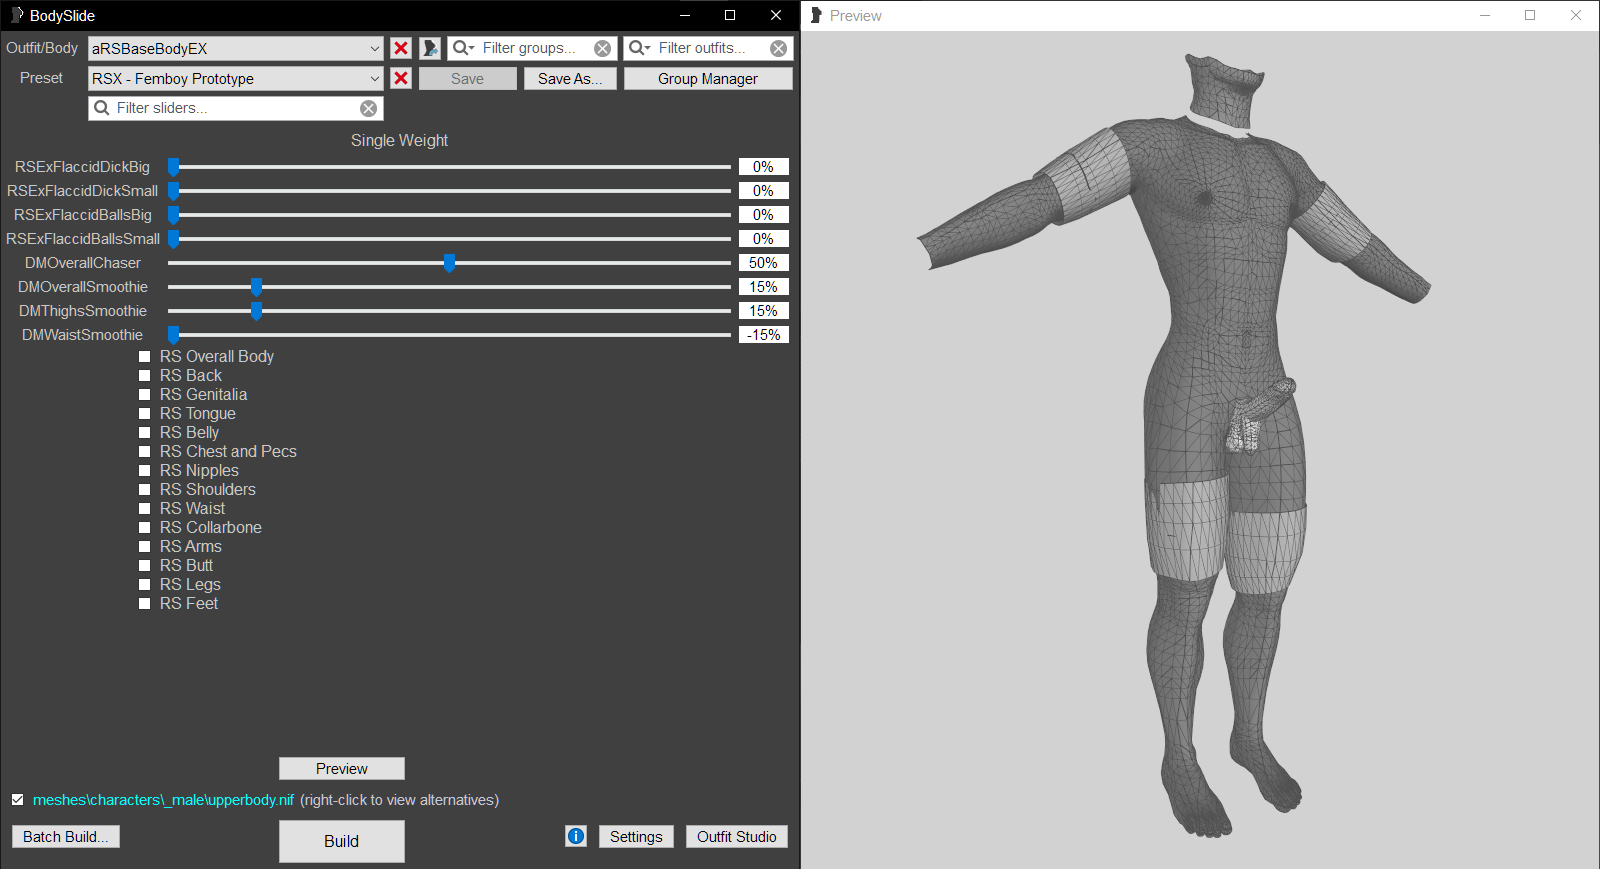Toggle the RS Waist checkbox
This screenshot has width=1600, height=869.
coord(145,509)
